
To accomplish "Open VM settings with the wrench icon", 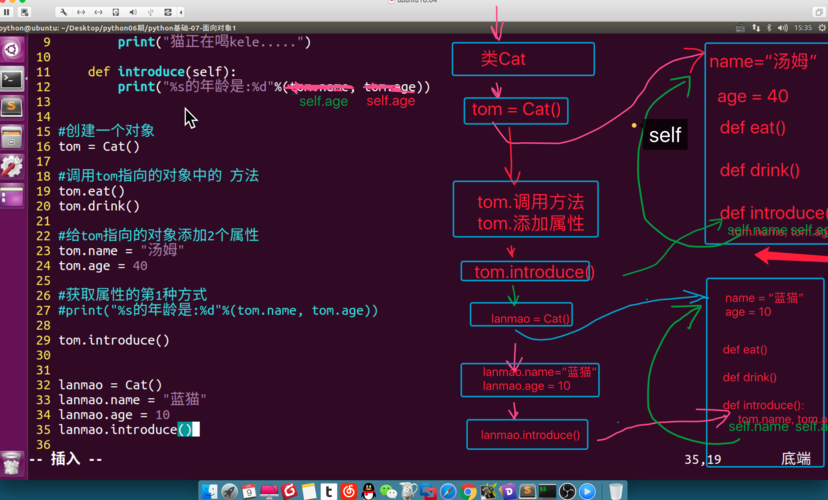I will 63,12.
